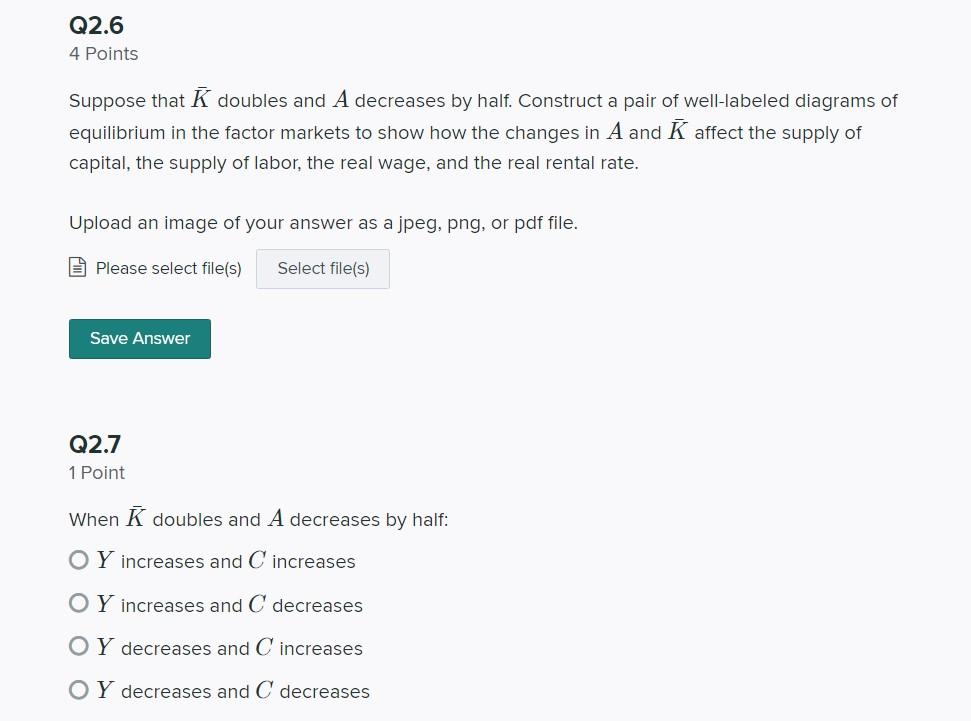Click the Select file(s) upload button
Screen dimensions: 971x721
pos(323,269)
